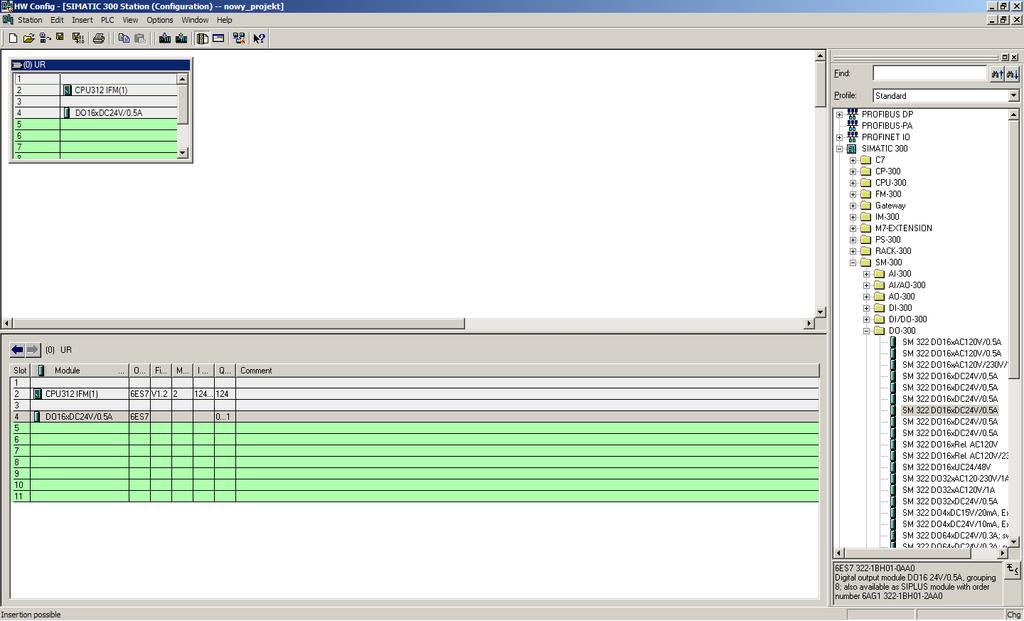The width and height of the screenshot is (1024, 621).
Task: Open the View menu
Action: (130, 20)
